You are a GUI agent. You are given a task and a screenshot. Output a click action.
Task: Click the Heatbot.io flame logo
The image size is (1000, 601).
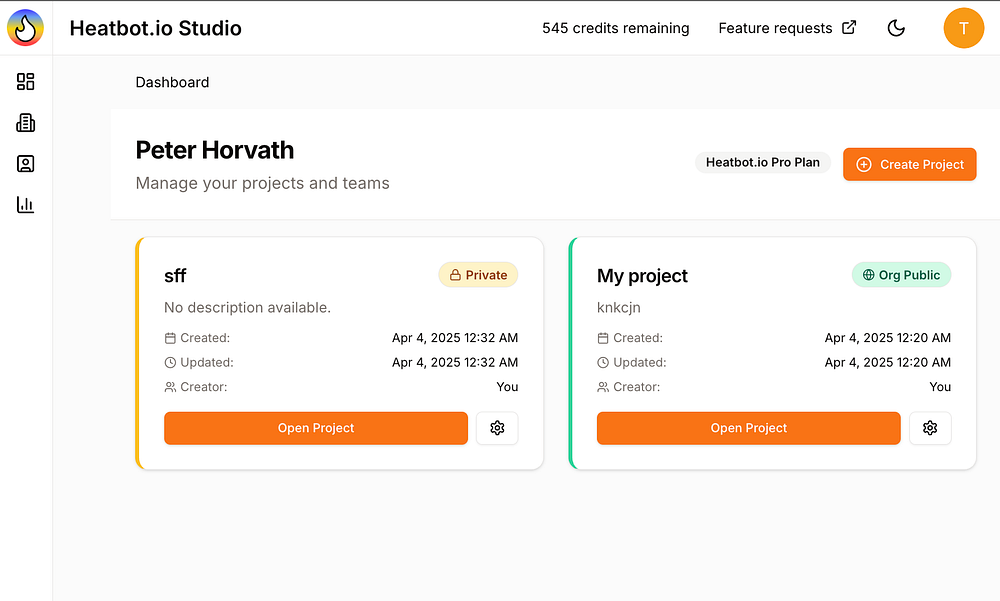[x=25, y=28]
